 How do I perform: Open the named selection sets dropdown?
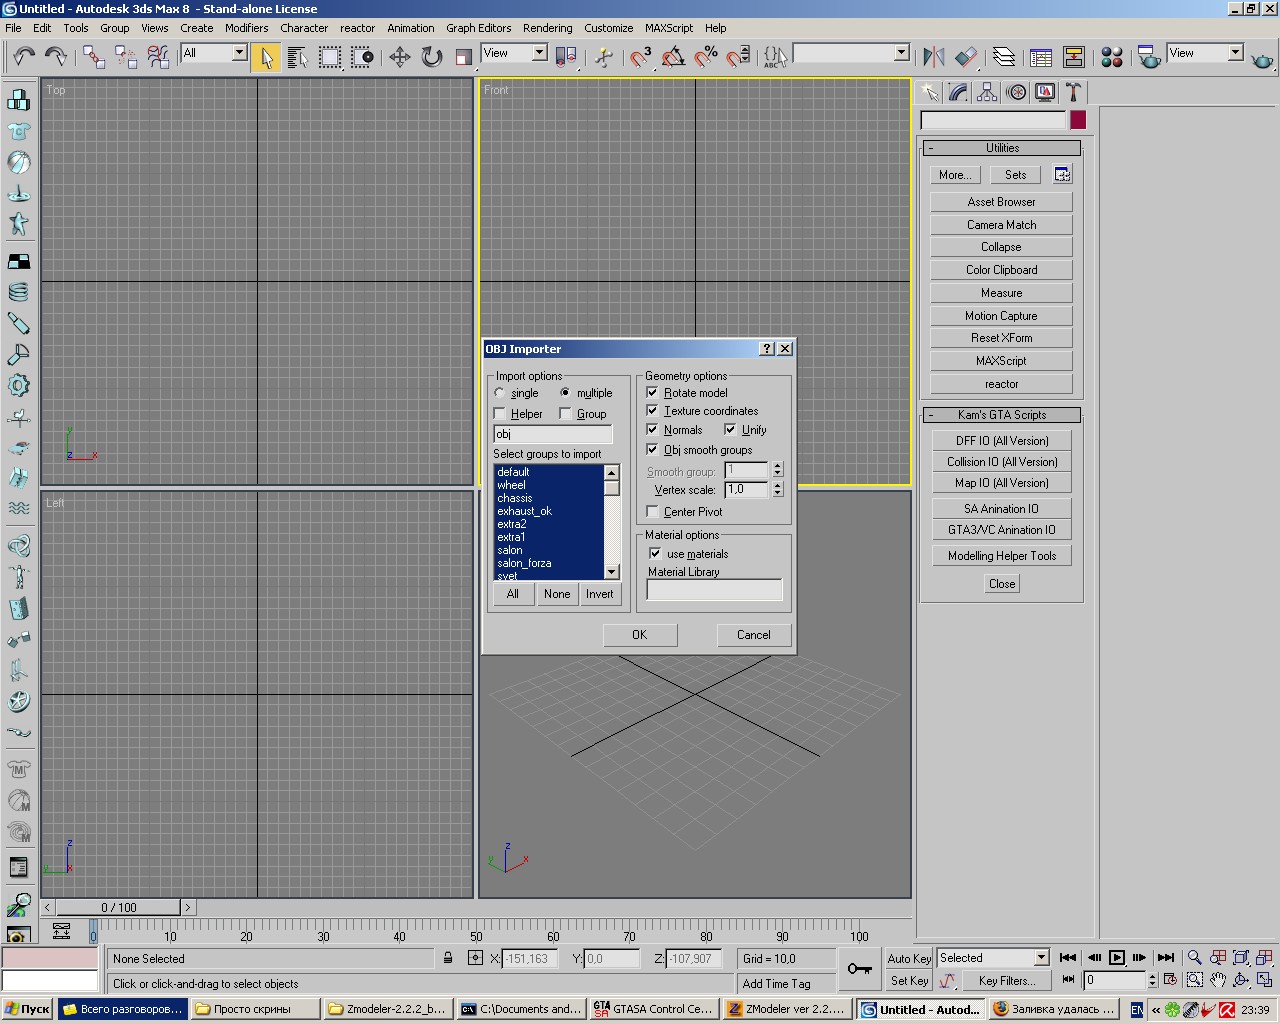click(901, 53)
